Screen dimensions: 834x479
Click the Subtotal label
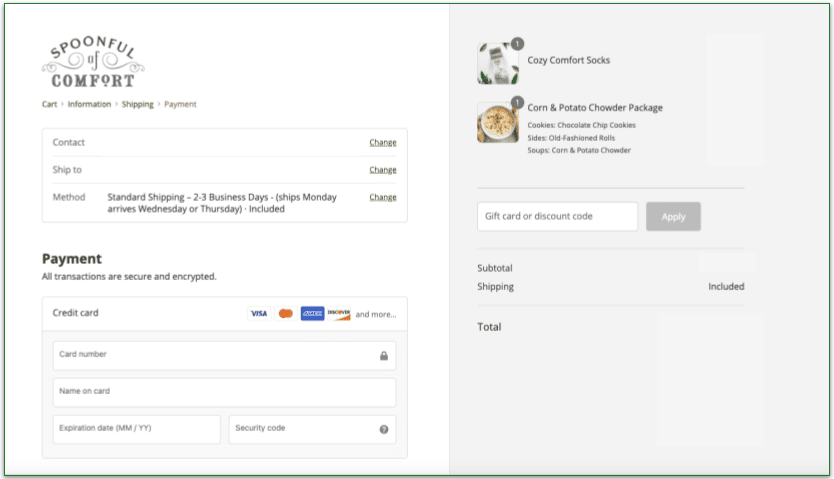tap(495, 268)
